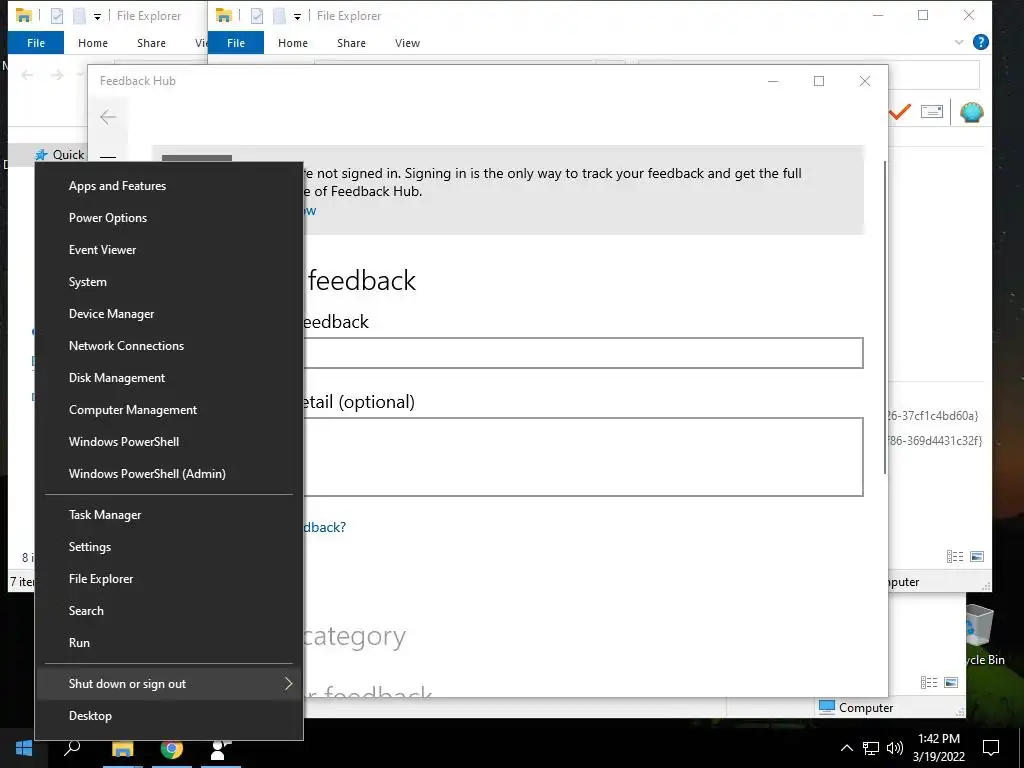Screen dimensions: 1024x768
Task: Click the back arrow in left File Explorer
Action: click(x=27, y=75)
